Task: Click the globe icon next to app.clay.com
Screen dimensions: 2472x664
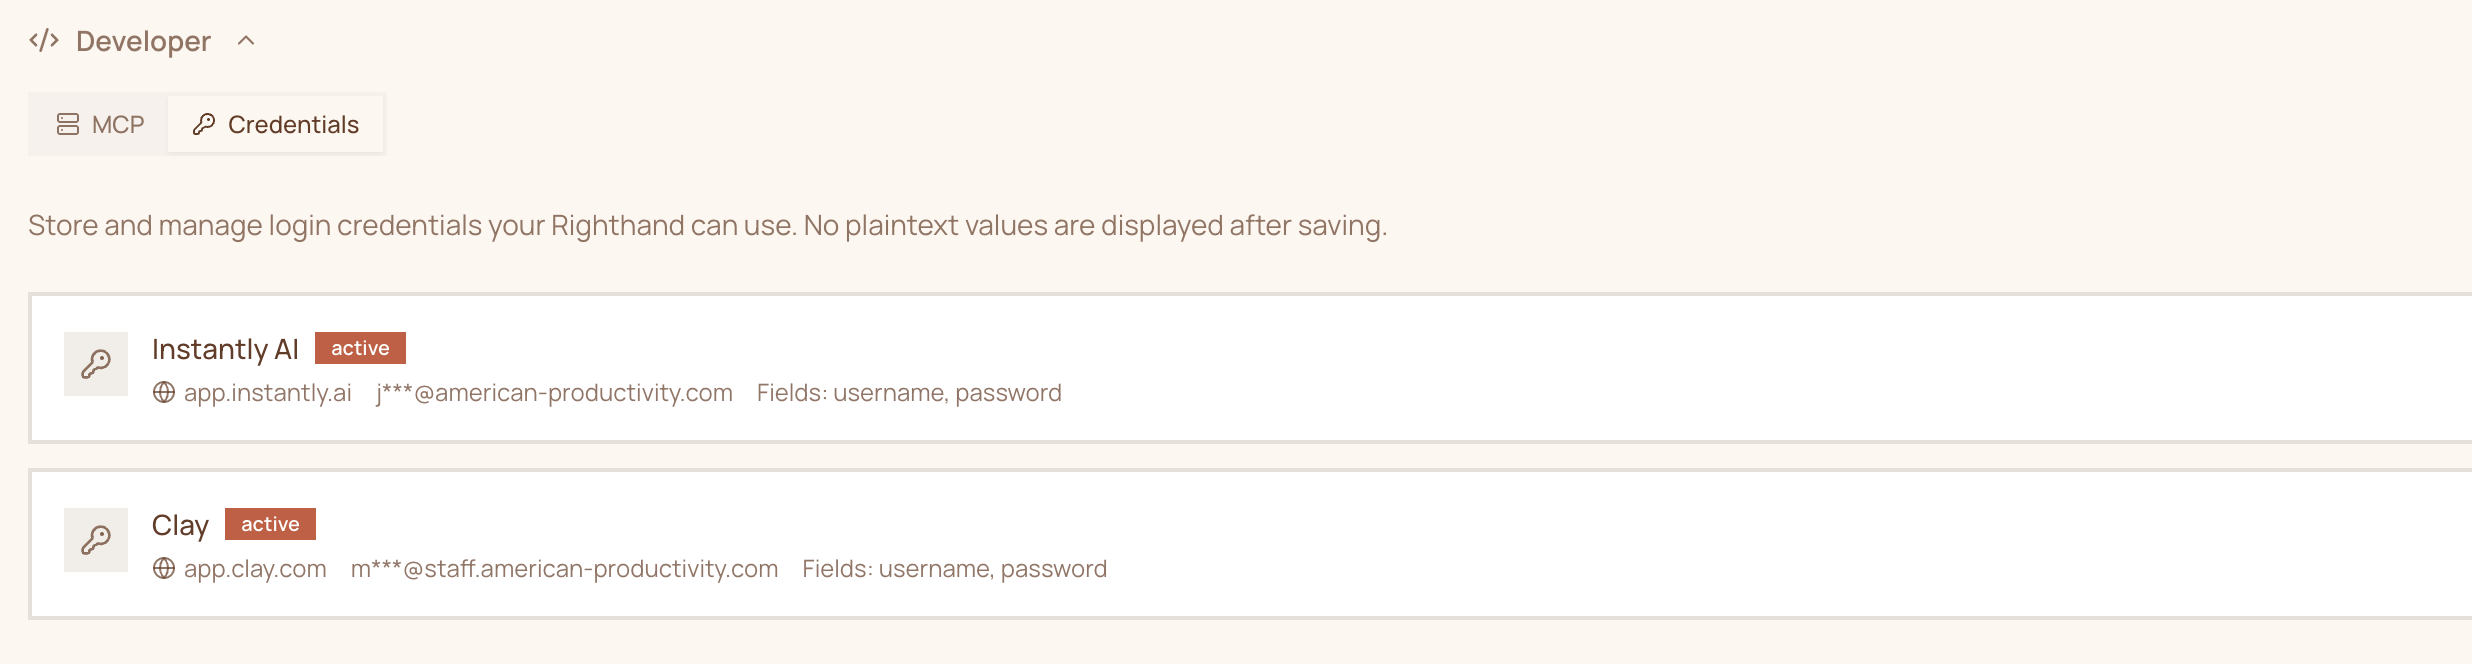Action: [164, 569]
